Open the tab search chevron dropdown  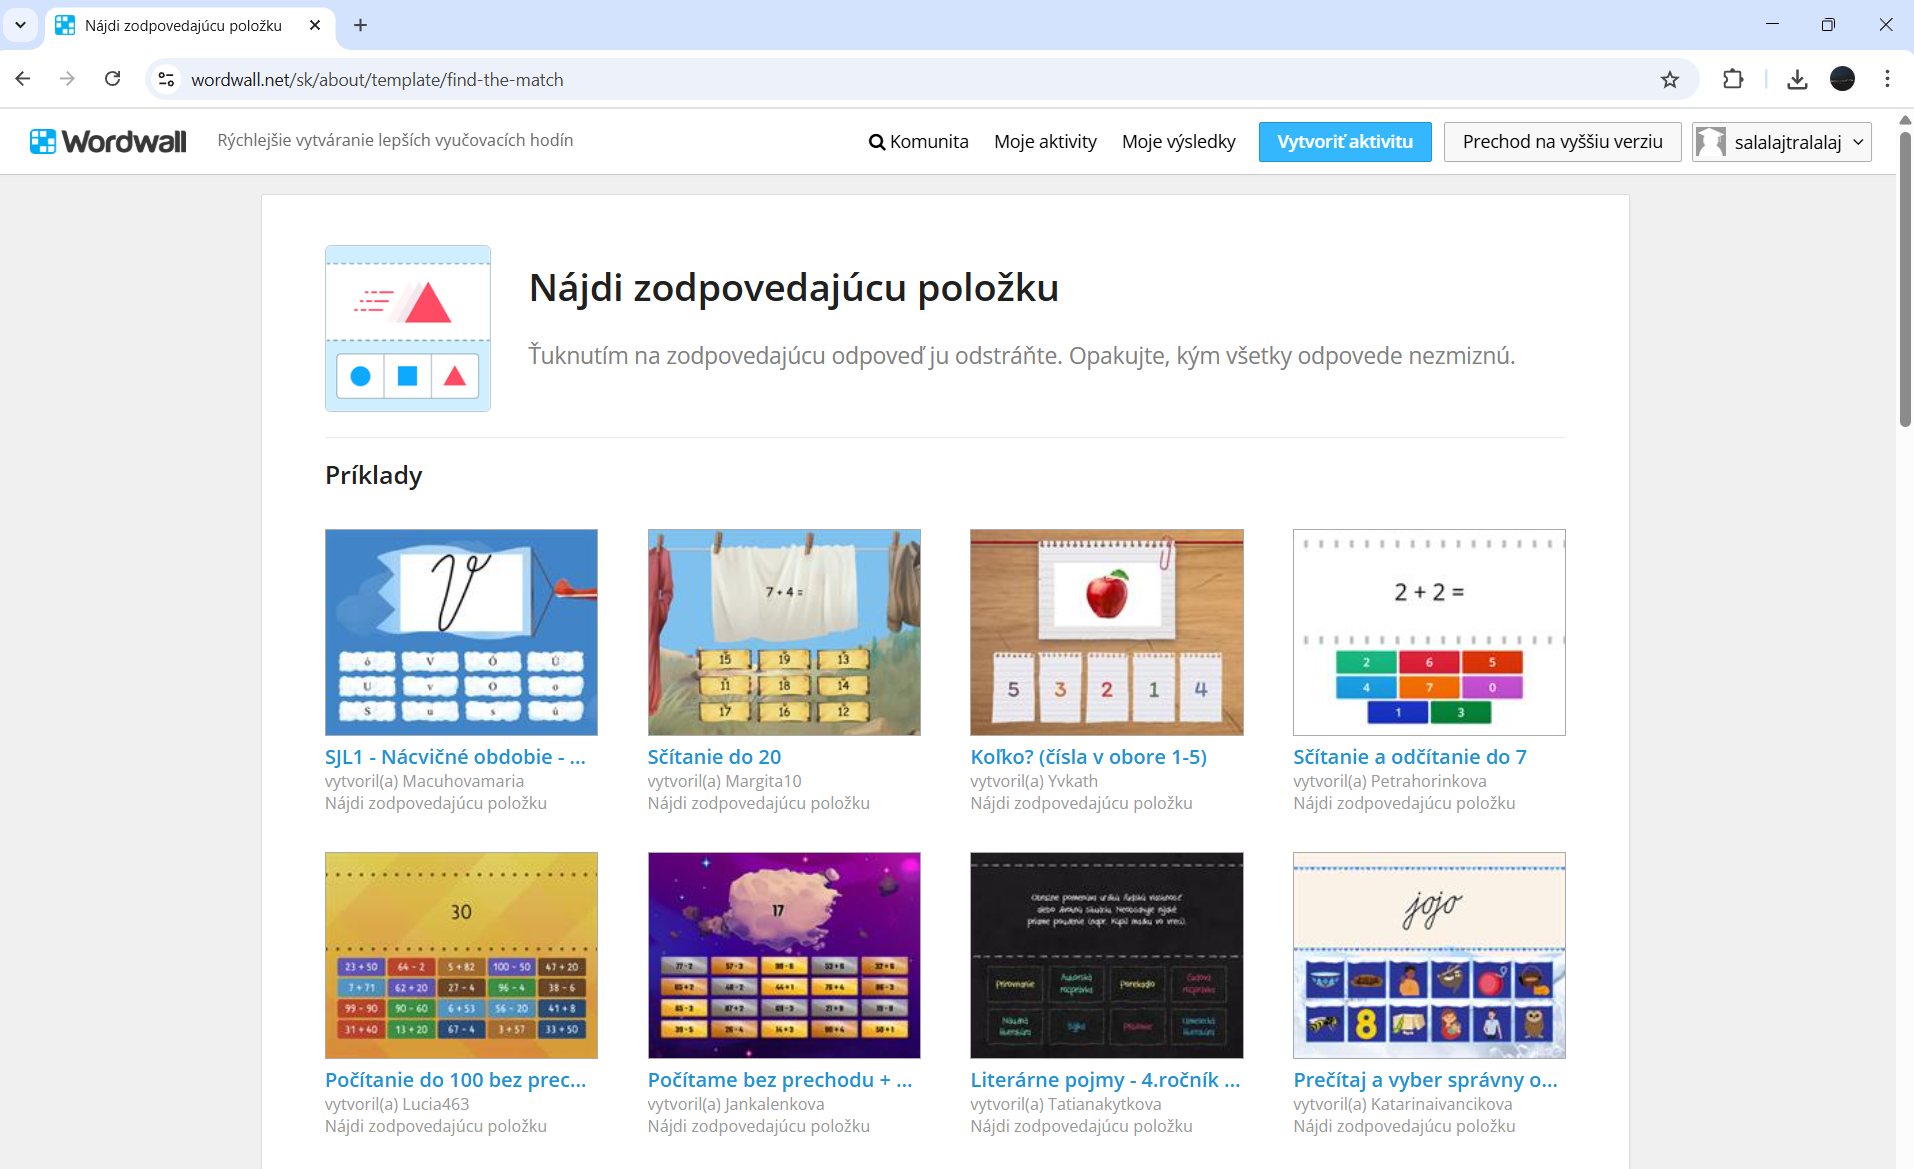pos(20,25)
